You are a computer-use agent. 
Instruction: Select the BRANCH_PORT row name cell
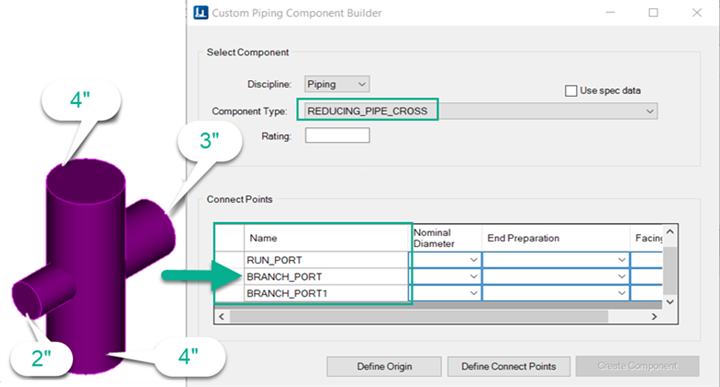coord(326,277)
